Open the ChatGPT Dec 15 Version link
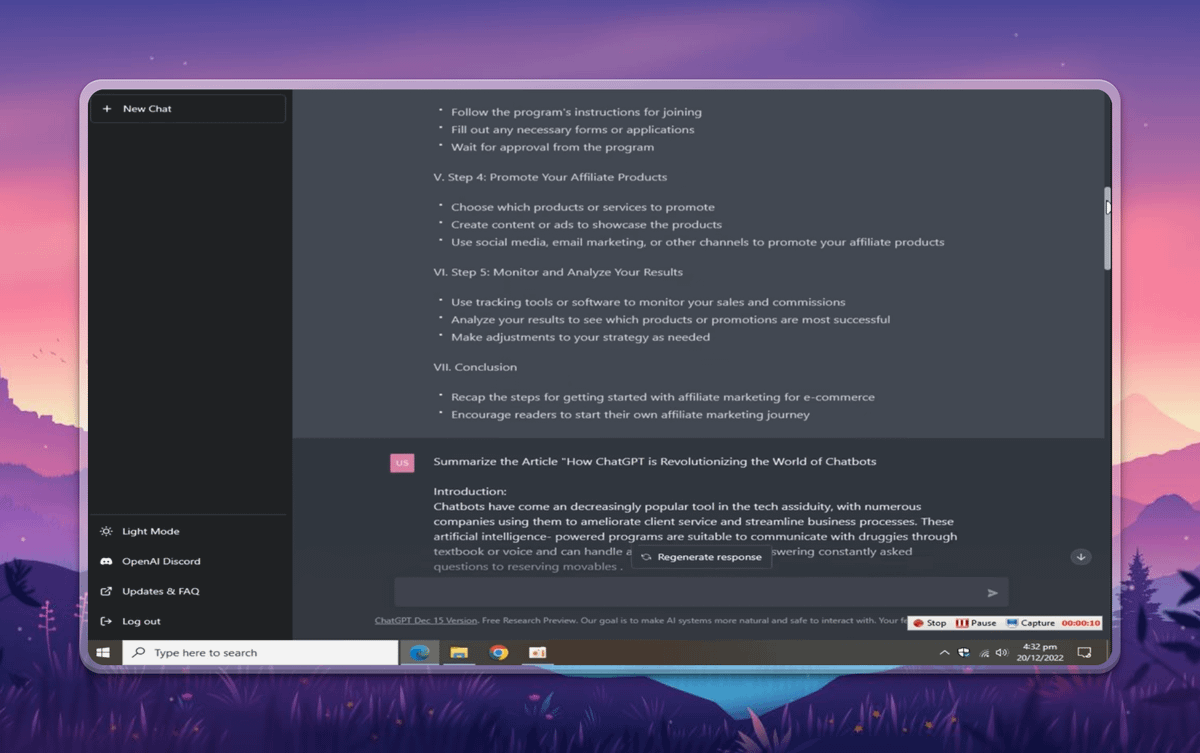The width and height of the screenshot is (1200, 753). point(426,620)
